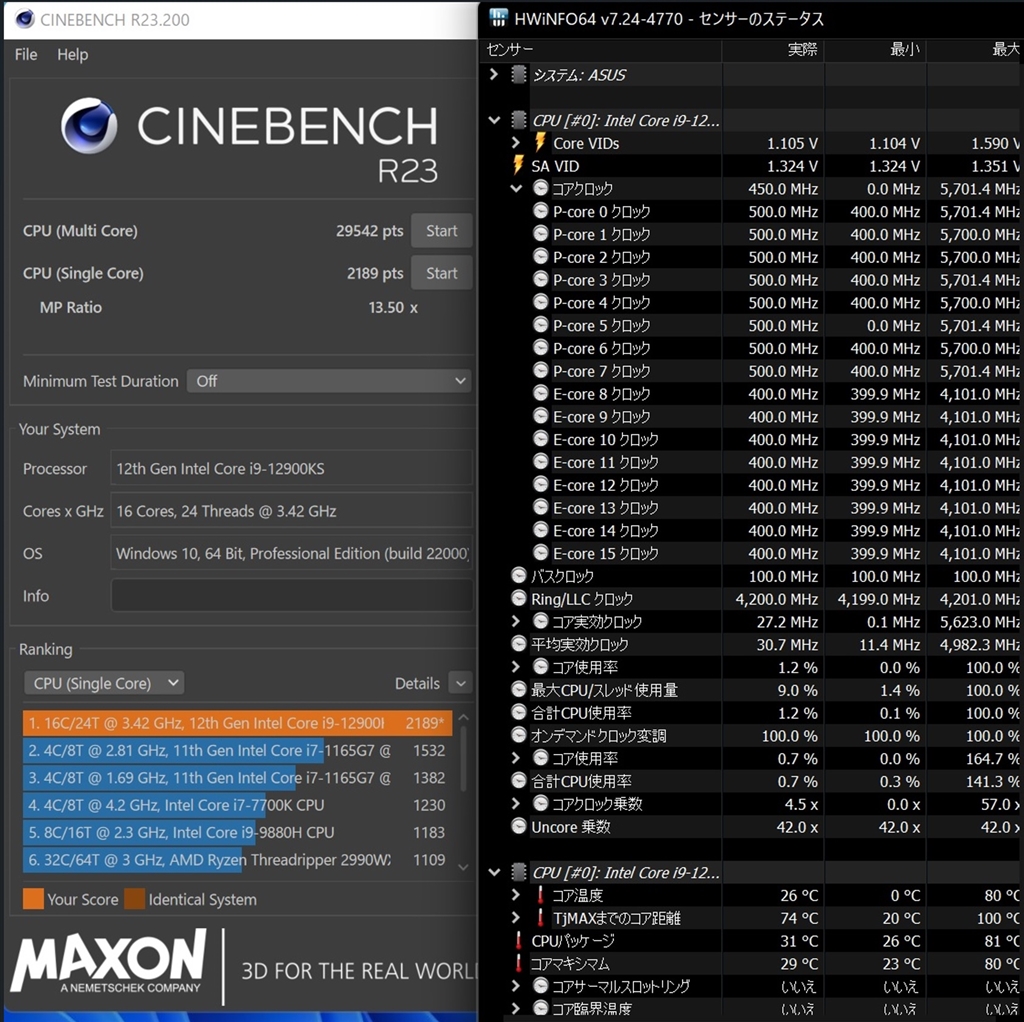Image resolution: width=1024 pixels, height=1022 pixels.
Task: Open the Help menu in Cinebench
Action: pyautogui.click(x=72, y=54)
